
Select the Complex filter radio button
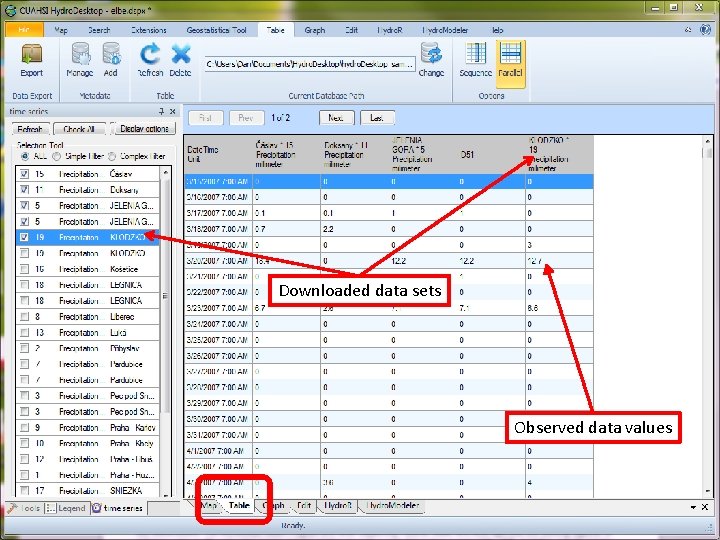tap(114, 157)
